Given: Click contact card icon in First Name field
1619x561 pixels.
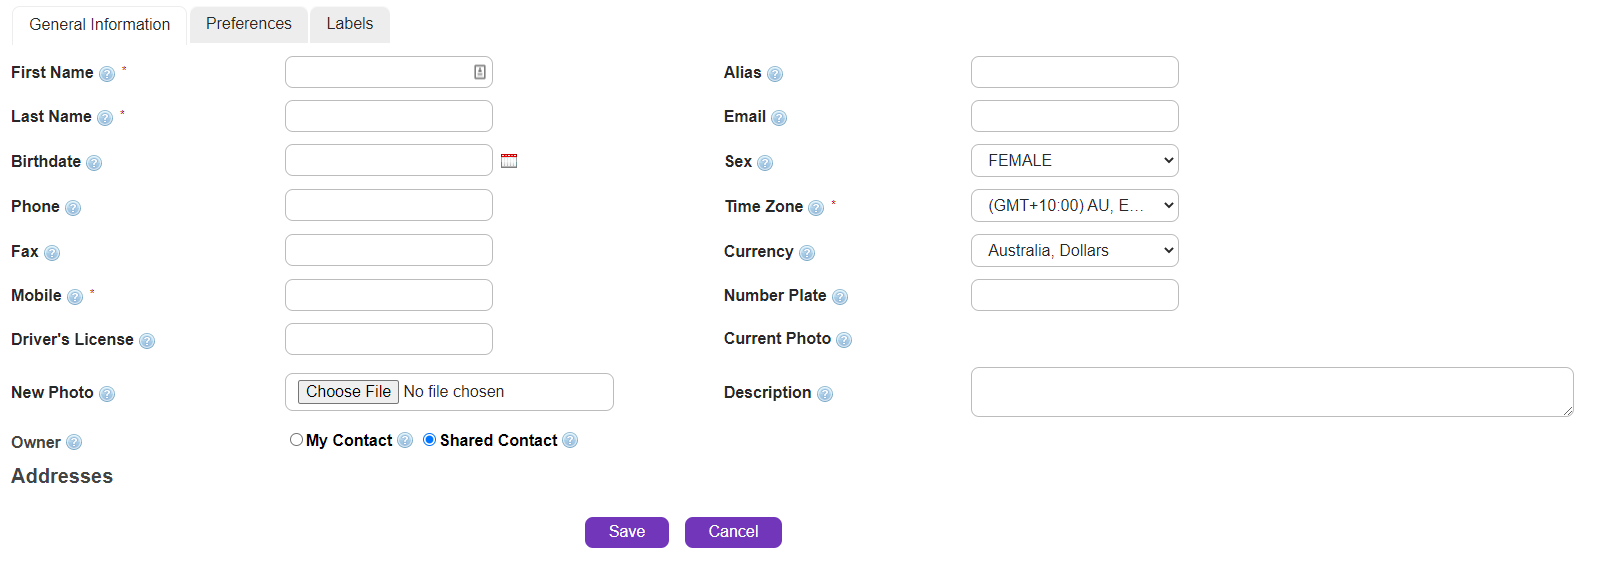Looking at the screenshot, I should pyautogui.click(x=480, y=72).
